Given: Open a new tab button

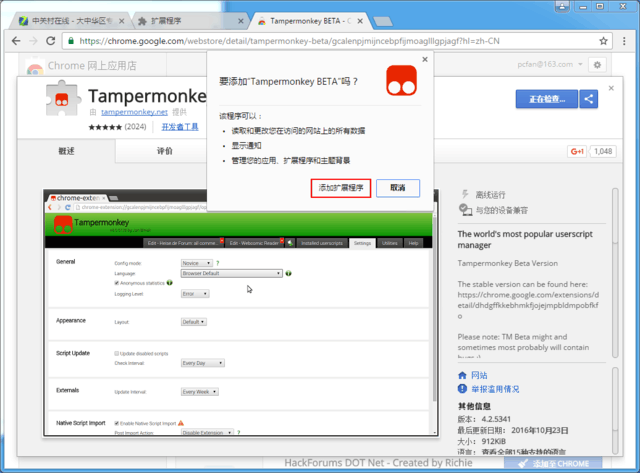Looking at the screenshot, I should click(383, 21).
